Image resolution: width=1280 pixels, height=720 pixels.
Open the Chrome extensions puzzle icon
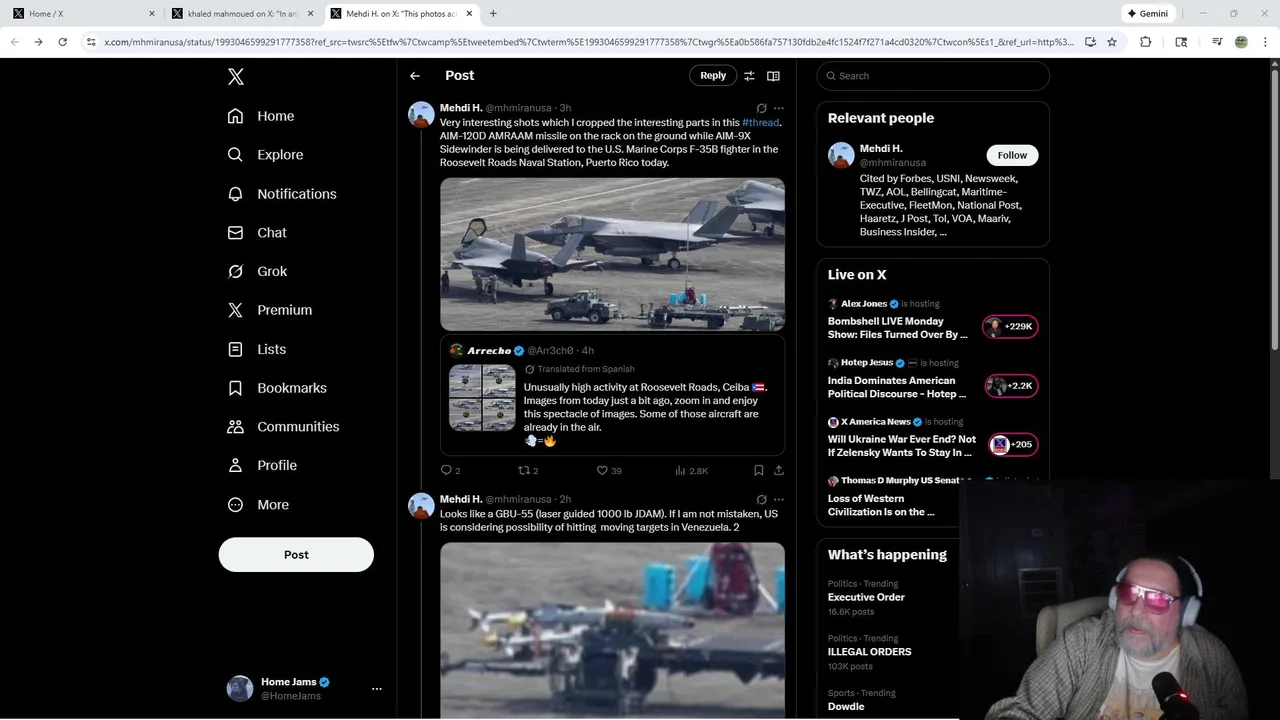coord(1146,42)
